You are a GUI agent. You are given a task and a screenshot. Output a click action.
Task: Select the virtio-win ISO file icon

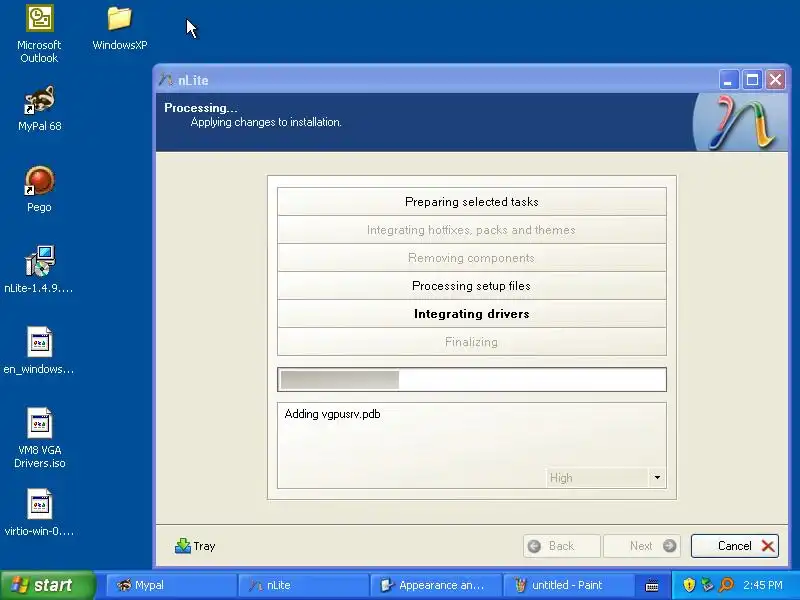39,513
